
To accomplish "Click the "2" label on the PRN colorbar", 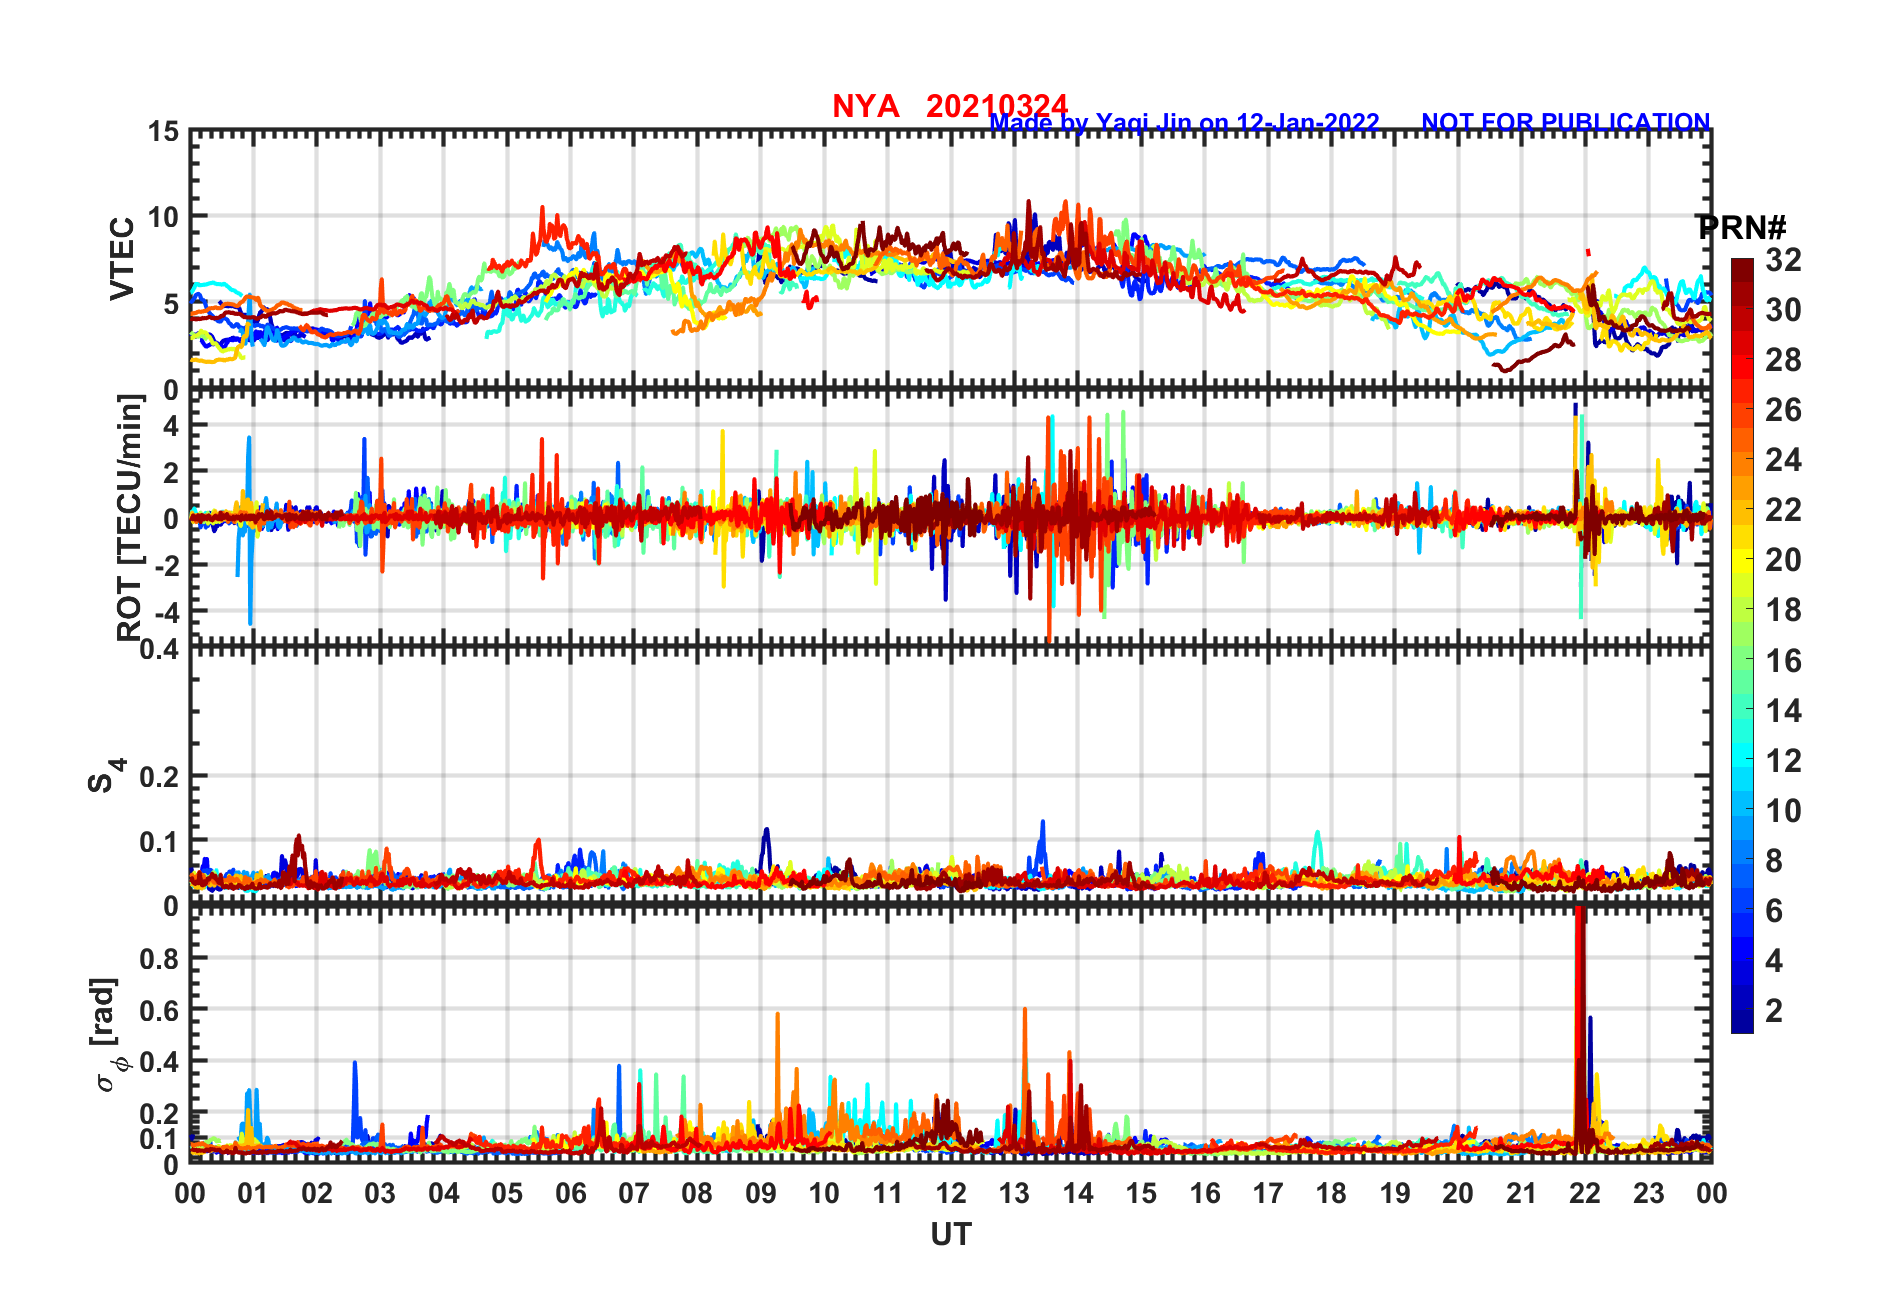I will click(x=1774, y=1011).
